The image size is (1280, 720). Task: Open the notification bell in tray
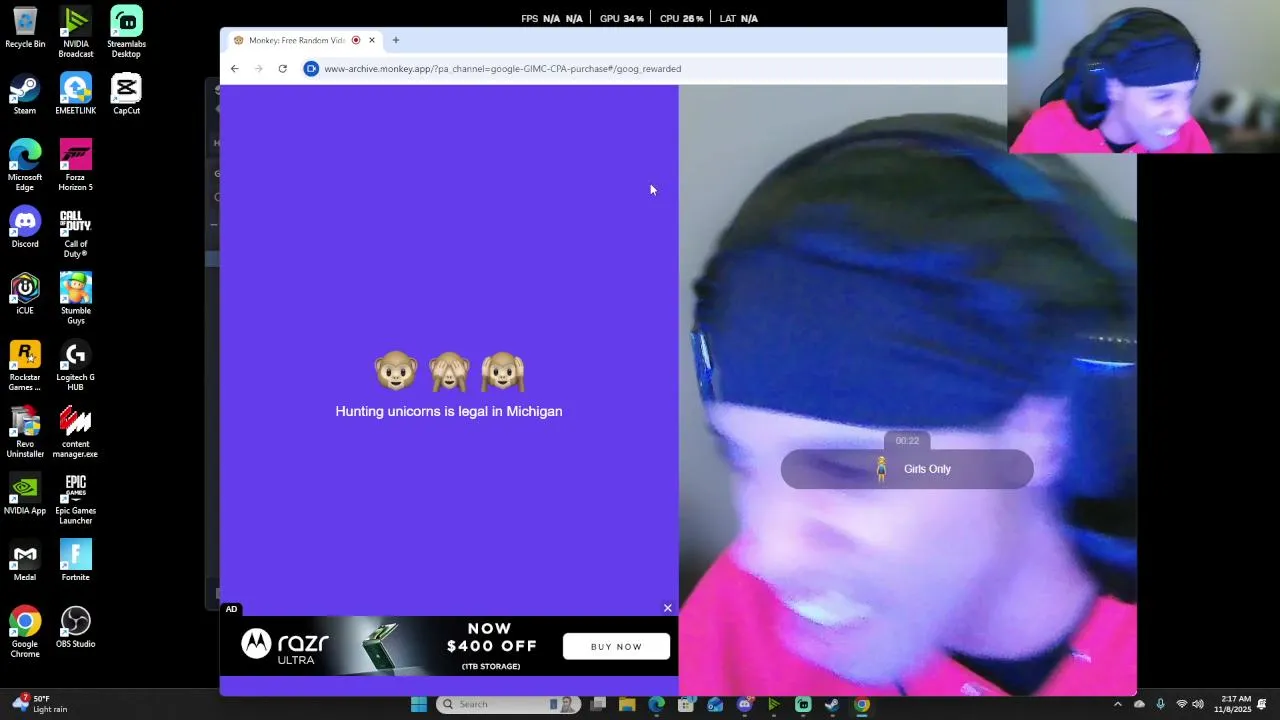click(x=1263, y=704)
